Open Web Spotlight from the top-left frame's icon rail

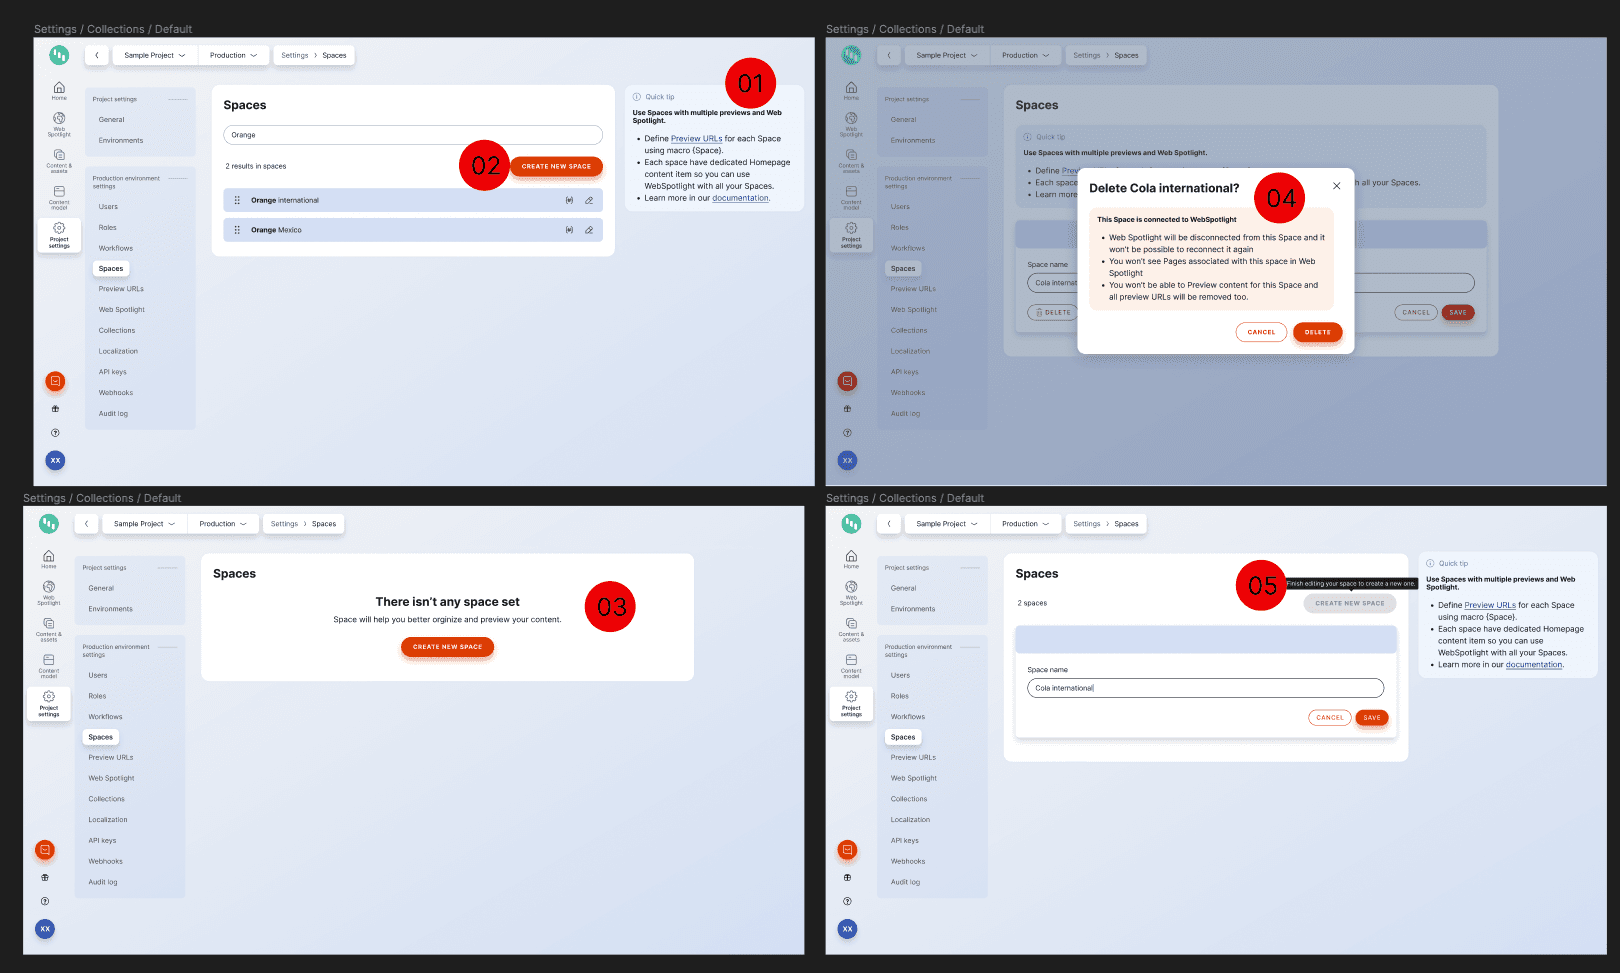pyautogui.click(x=59, y=123)
